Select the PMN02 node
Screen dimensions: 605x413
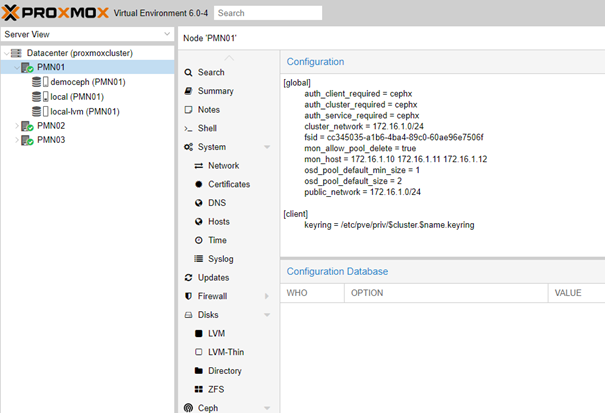51,126
